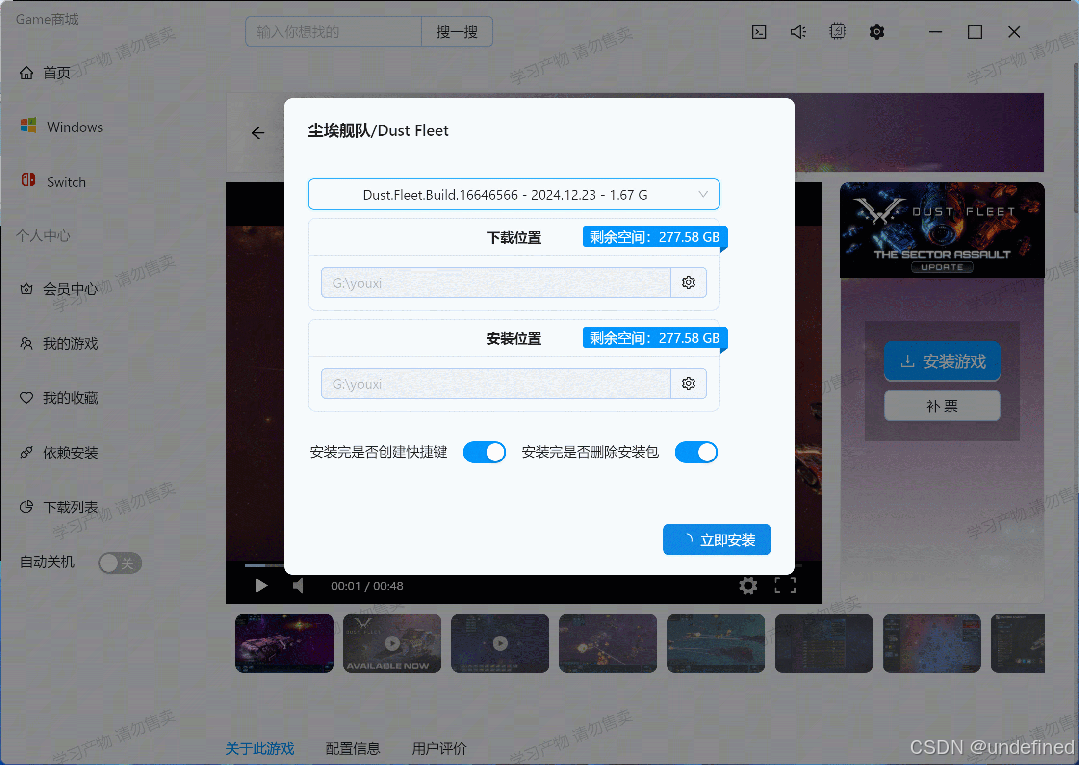This screenshot has width=1079, height=765.
Task: Expand the Dust.Fleet.Build version dropdown
Action: pyautogui.click(x=513, y=195)
